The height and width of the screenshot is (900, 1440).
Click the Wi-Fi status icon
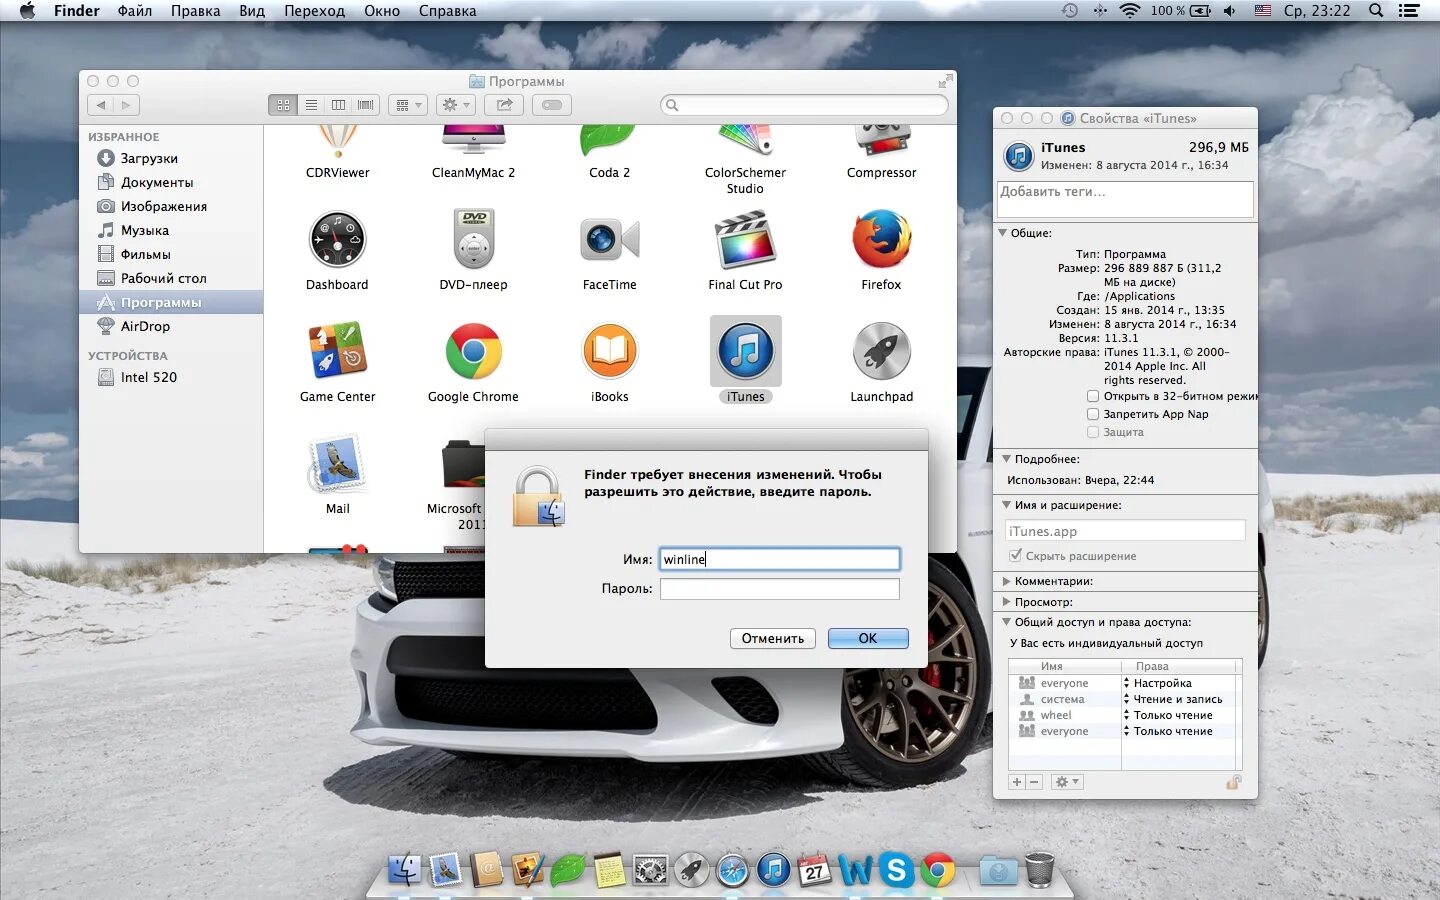pyautogui.click(x=1129, y=11)
